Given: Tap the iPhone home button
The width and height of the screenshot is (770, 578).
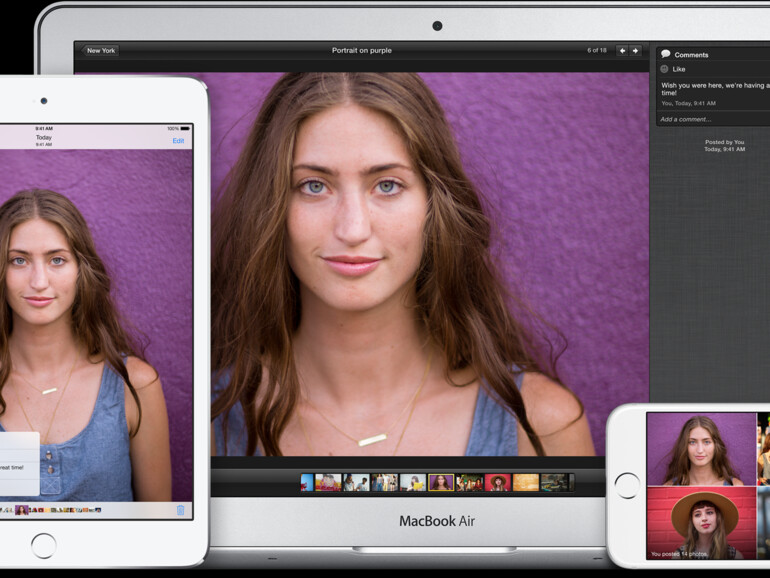Looking at the screenshot, I should 627,486.
